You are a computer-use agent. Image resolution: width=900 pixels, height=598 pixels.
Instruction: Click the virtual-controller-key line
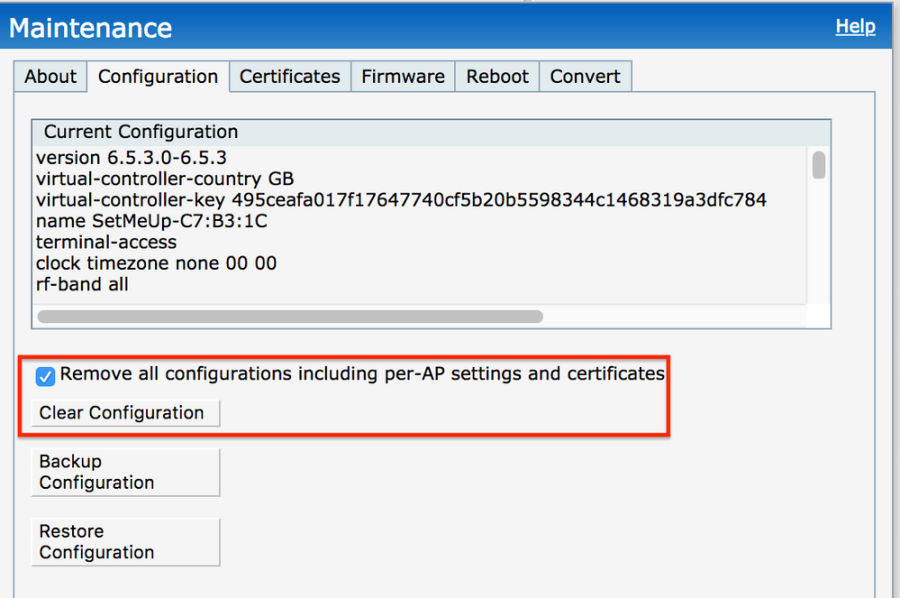[x=400, y=200]
